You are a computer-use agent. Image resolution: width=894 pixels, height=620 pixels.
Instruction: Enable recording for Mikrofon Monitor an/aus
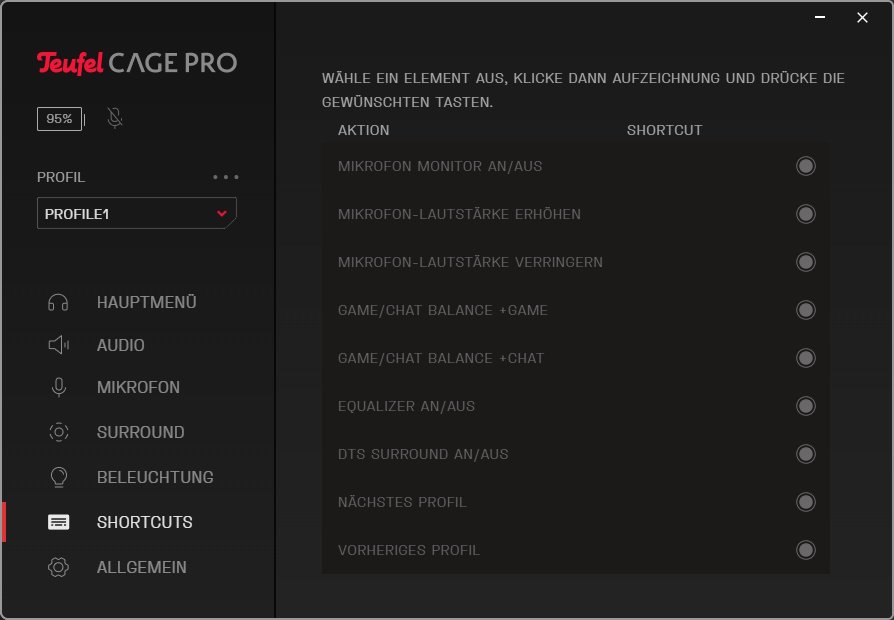(806, 166)
